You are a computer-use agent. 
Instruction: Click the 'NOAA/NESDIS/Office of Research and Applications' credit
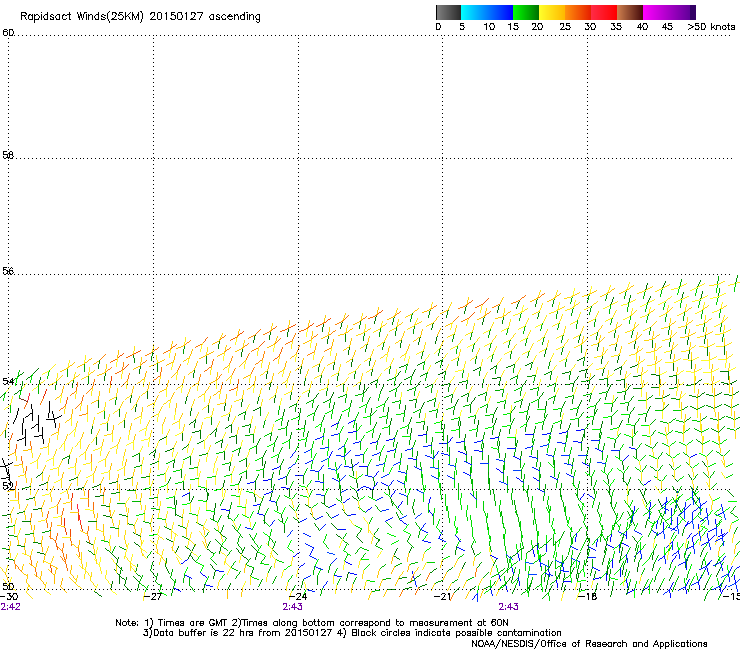(x=589, y=644)
